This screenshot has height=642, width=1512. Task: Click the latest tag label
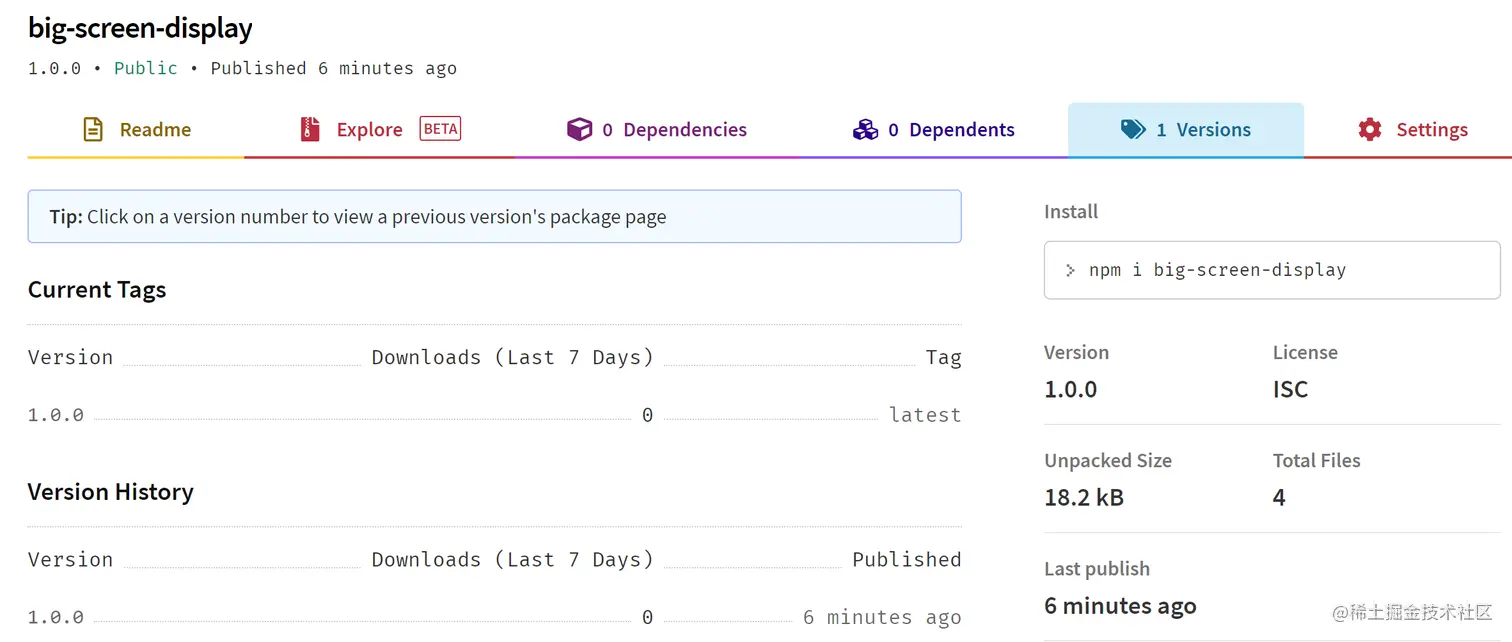click(925, 415)
